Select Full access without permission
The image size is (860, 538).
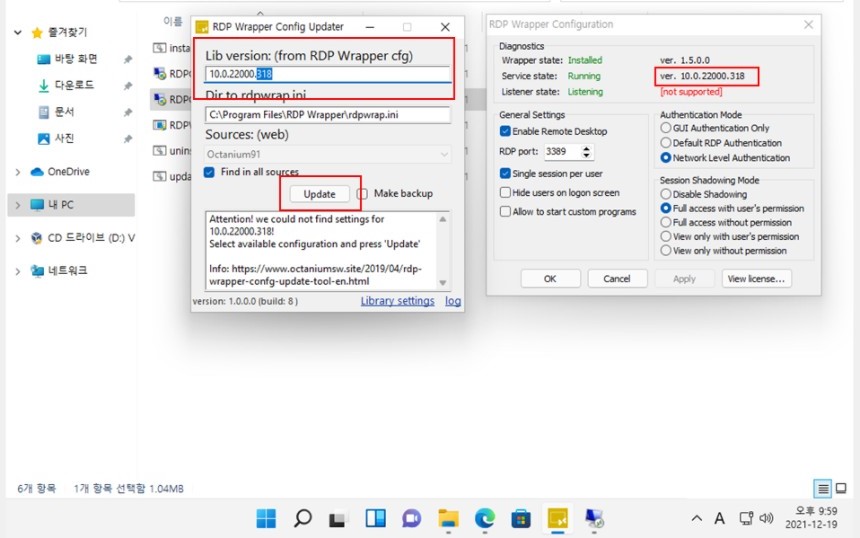665,222
